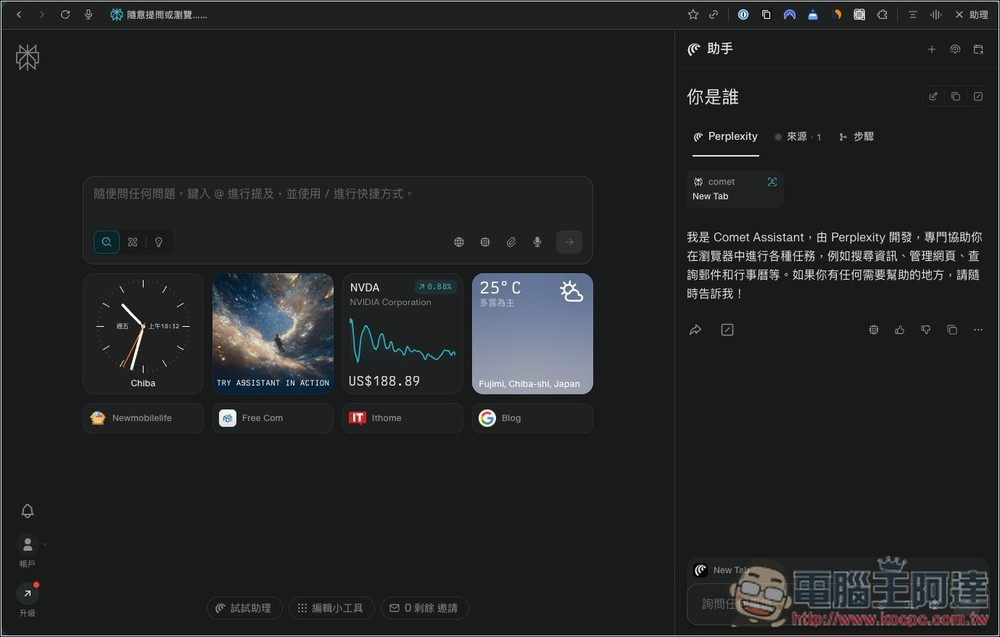Open notifications bell in left sidebar
This screenshot has height=637, width=1000.
pos(28,511)
